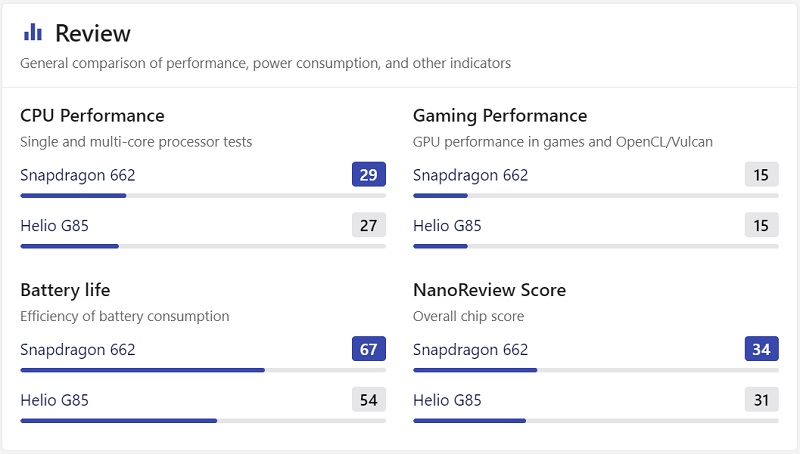The image size is (800, 454).
Task: Click the battery score badge 67
Action: pyautogui.click(x=369, y=349)
